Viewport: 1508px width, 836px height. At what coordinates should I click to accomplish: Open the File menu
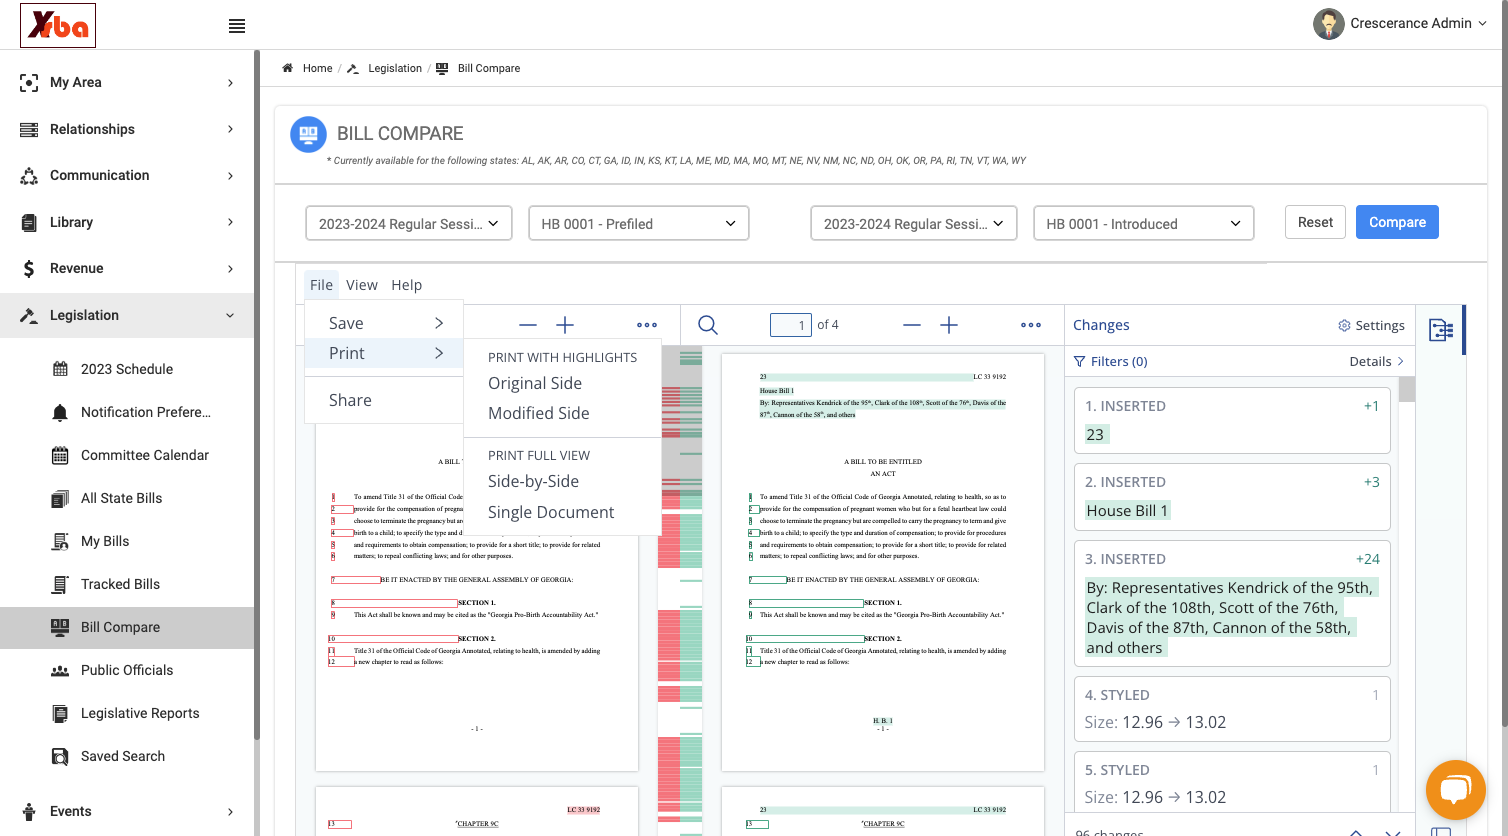(321, 285)
